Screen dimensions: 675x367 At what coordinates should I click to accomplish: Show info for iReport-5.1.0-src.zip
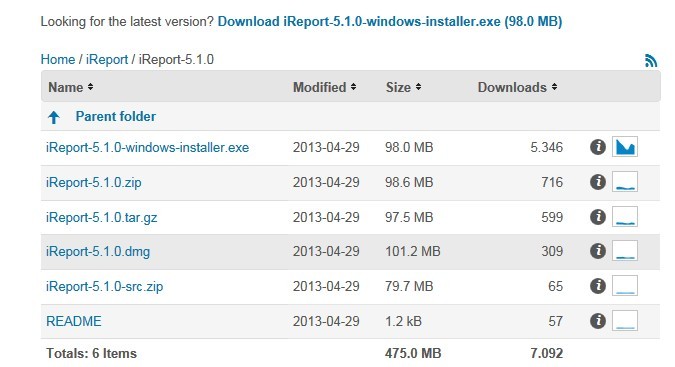598,286
